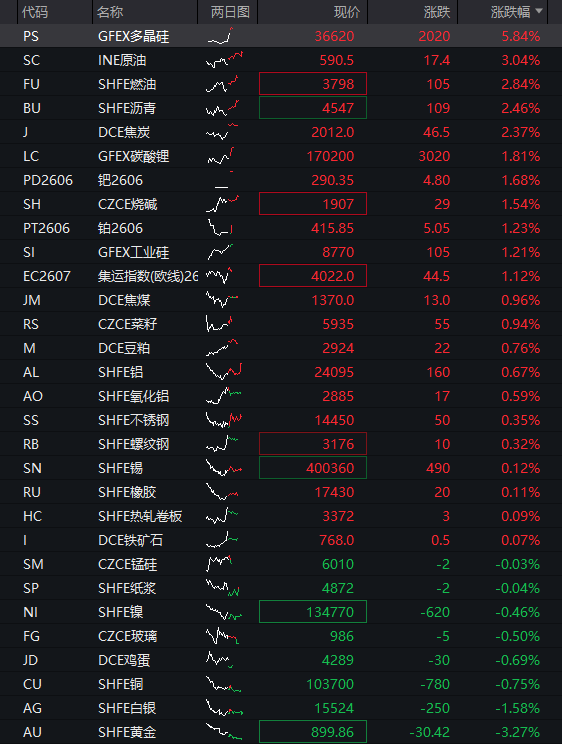Select the PD2606 palladium contract code
This screenshot has width=562, height=744.
pos(48,180)
